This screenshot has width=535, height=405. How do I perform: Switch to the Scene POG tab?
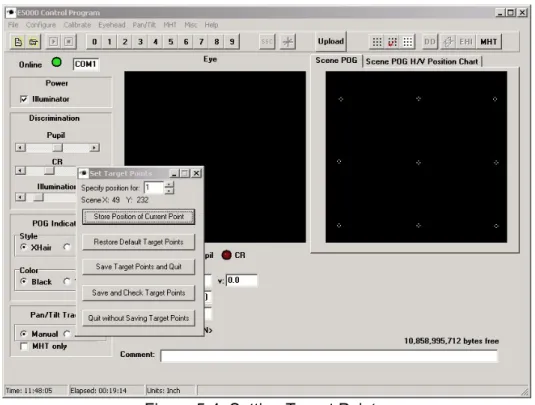tap(336, 60)
